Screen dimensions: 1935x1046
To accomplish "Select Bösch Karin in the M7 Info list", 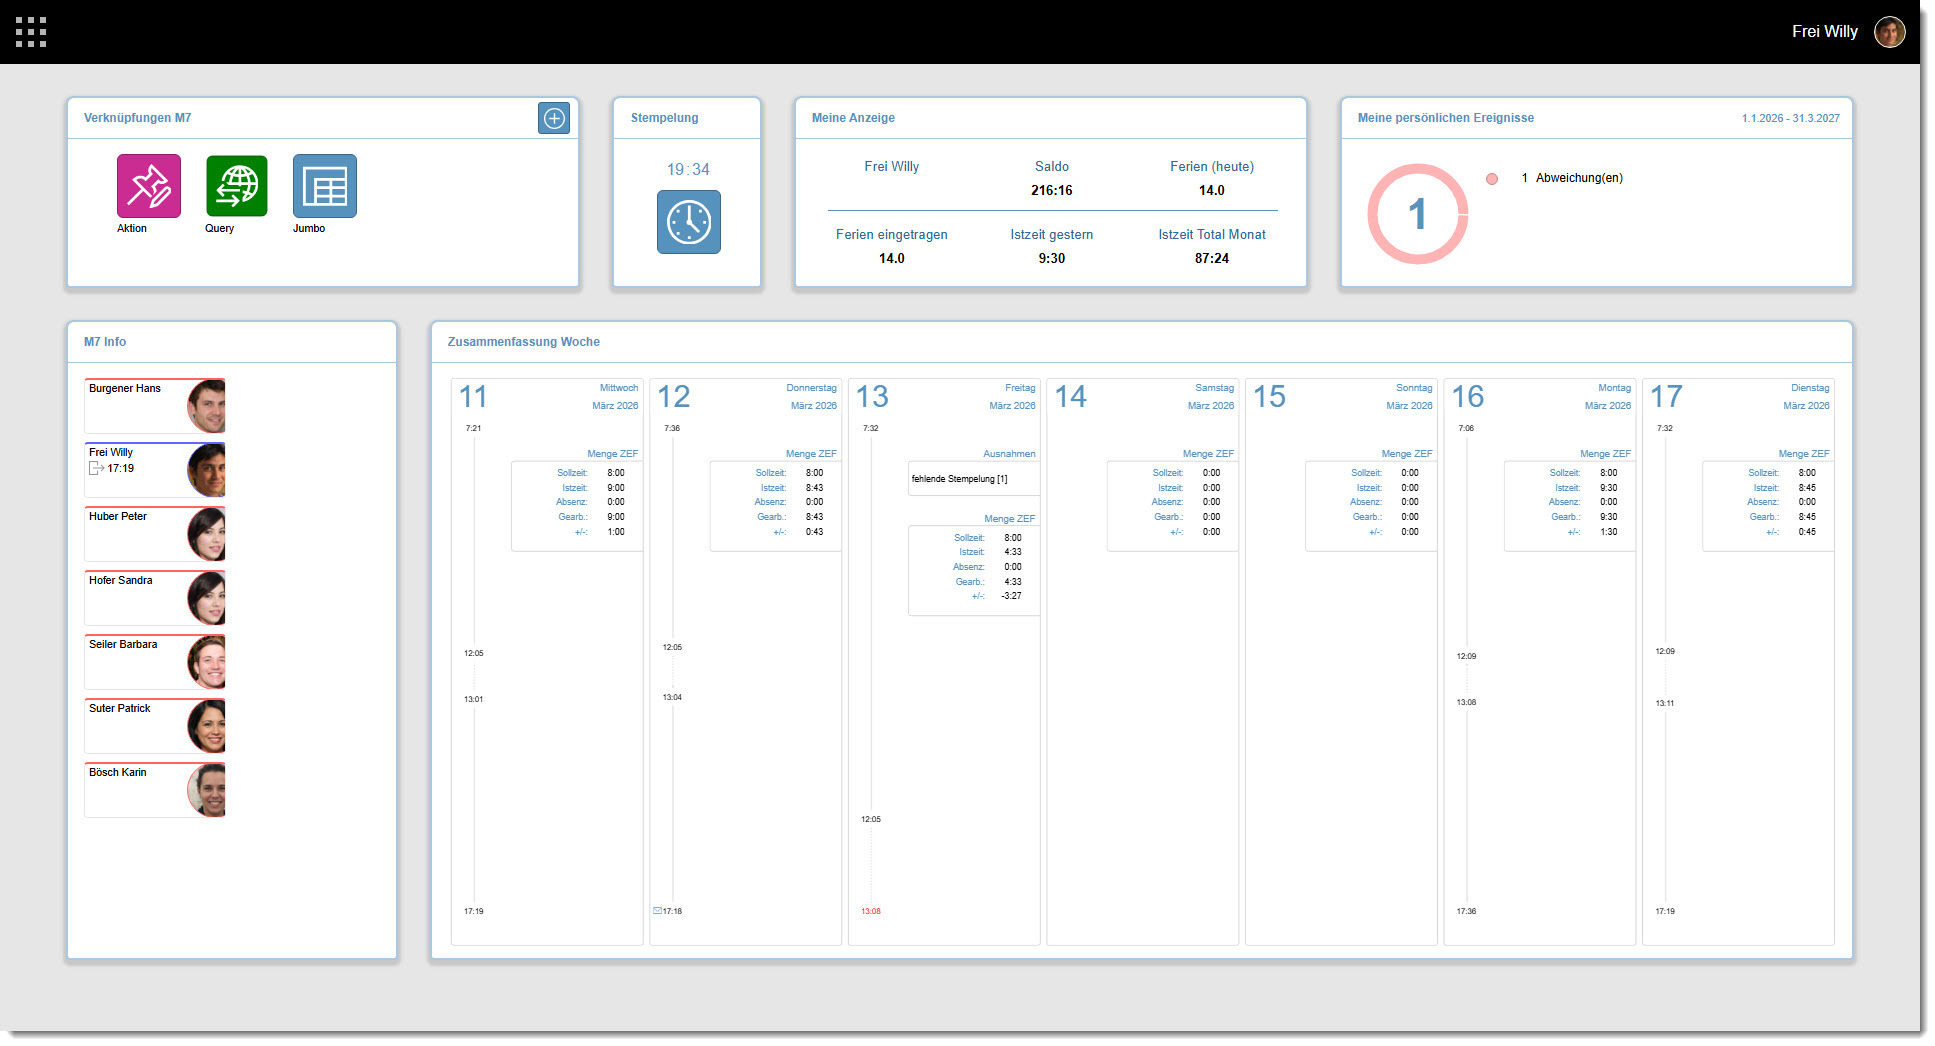I will tap(155, 790).
